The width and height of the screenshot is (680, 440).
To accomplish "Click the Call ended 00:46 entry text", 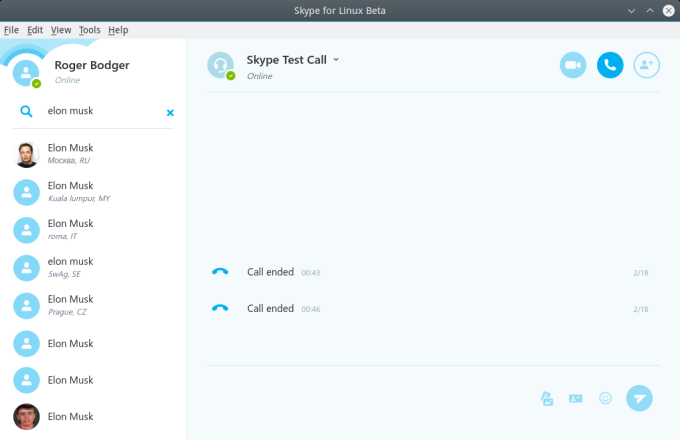I will tap(270, 308).
